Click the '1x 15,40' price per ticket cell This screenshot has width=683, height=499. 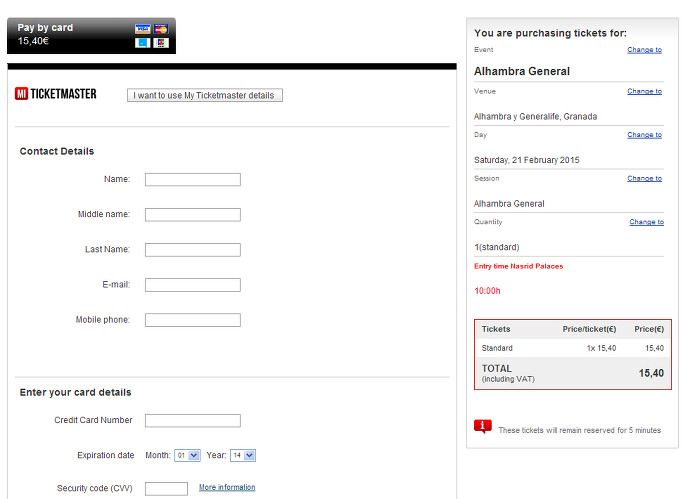[x=601, y=348]
